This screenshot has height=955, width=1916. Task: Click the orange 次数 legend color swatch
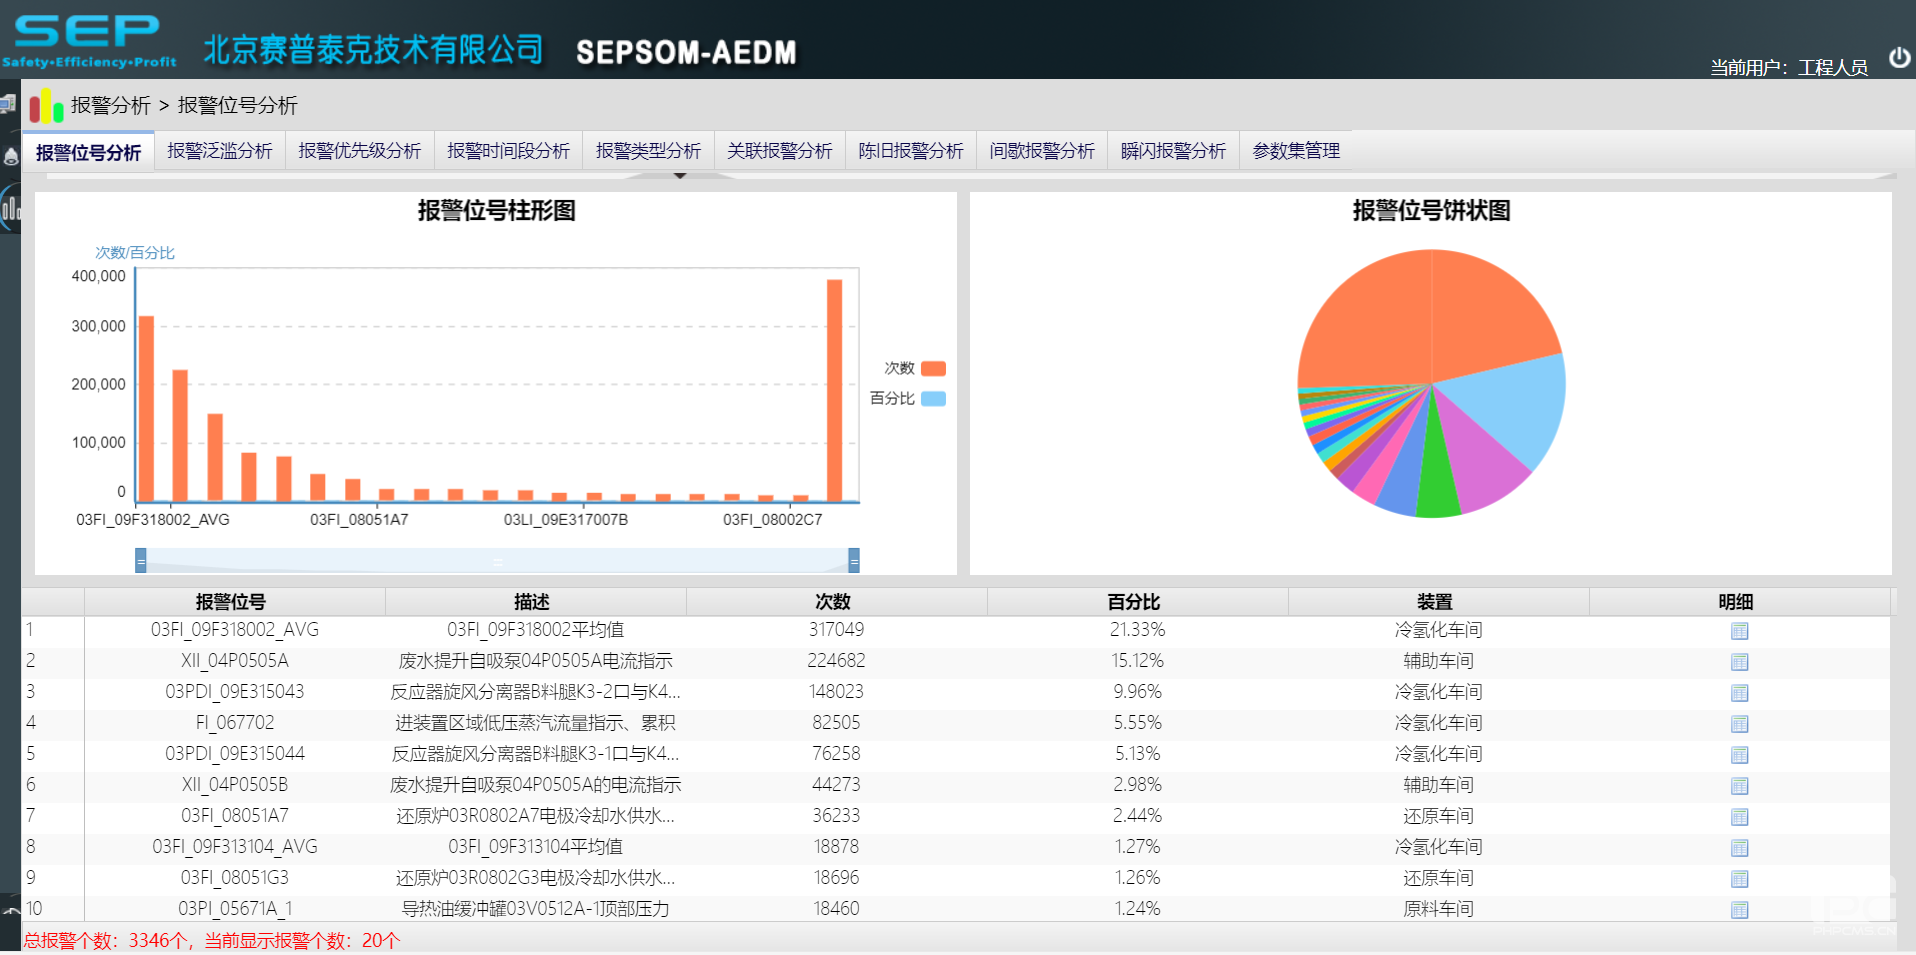click(x=932, y=367)
